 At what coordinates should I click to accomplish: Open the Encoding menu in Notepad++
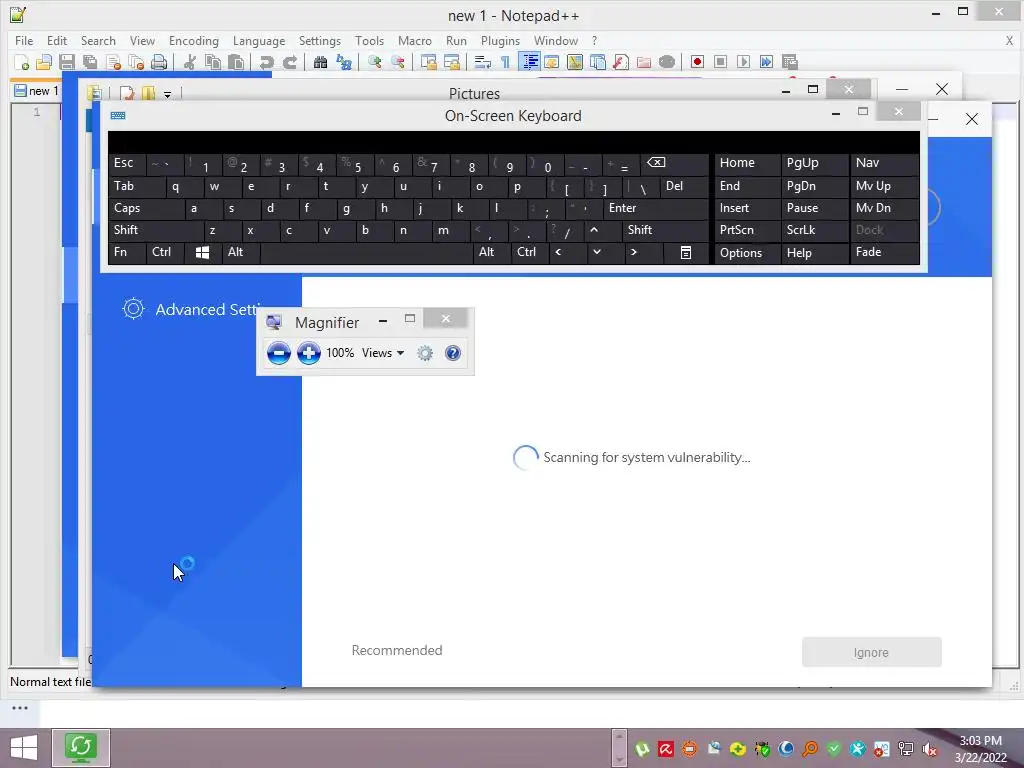pyautogui.click(x=194, y=40)
